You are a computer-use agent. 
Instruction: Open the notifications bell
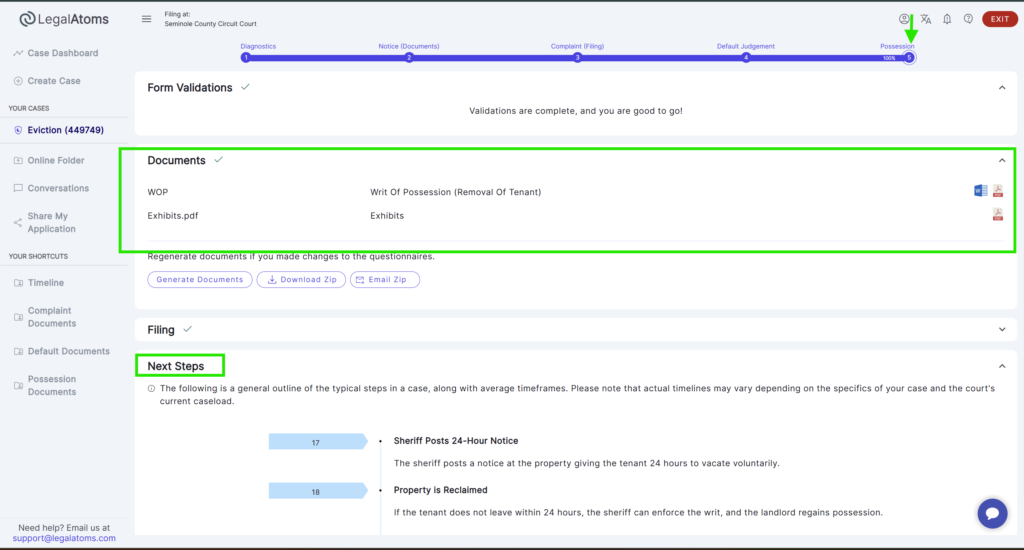click(947, 19)
